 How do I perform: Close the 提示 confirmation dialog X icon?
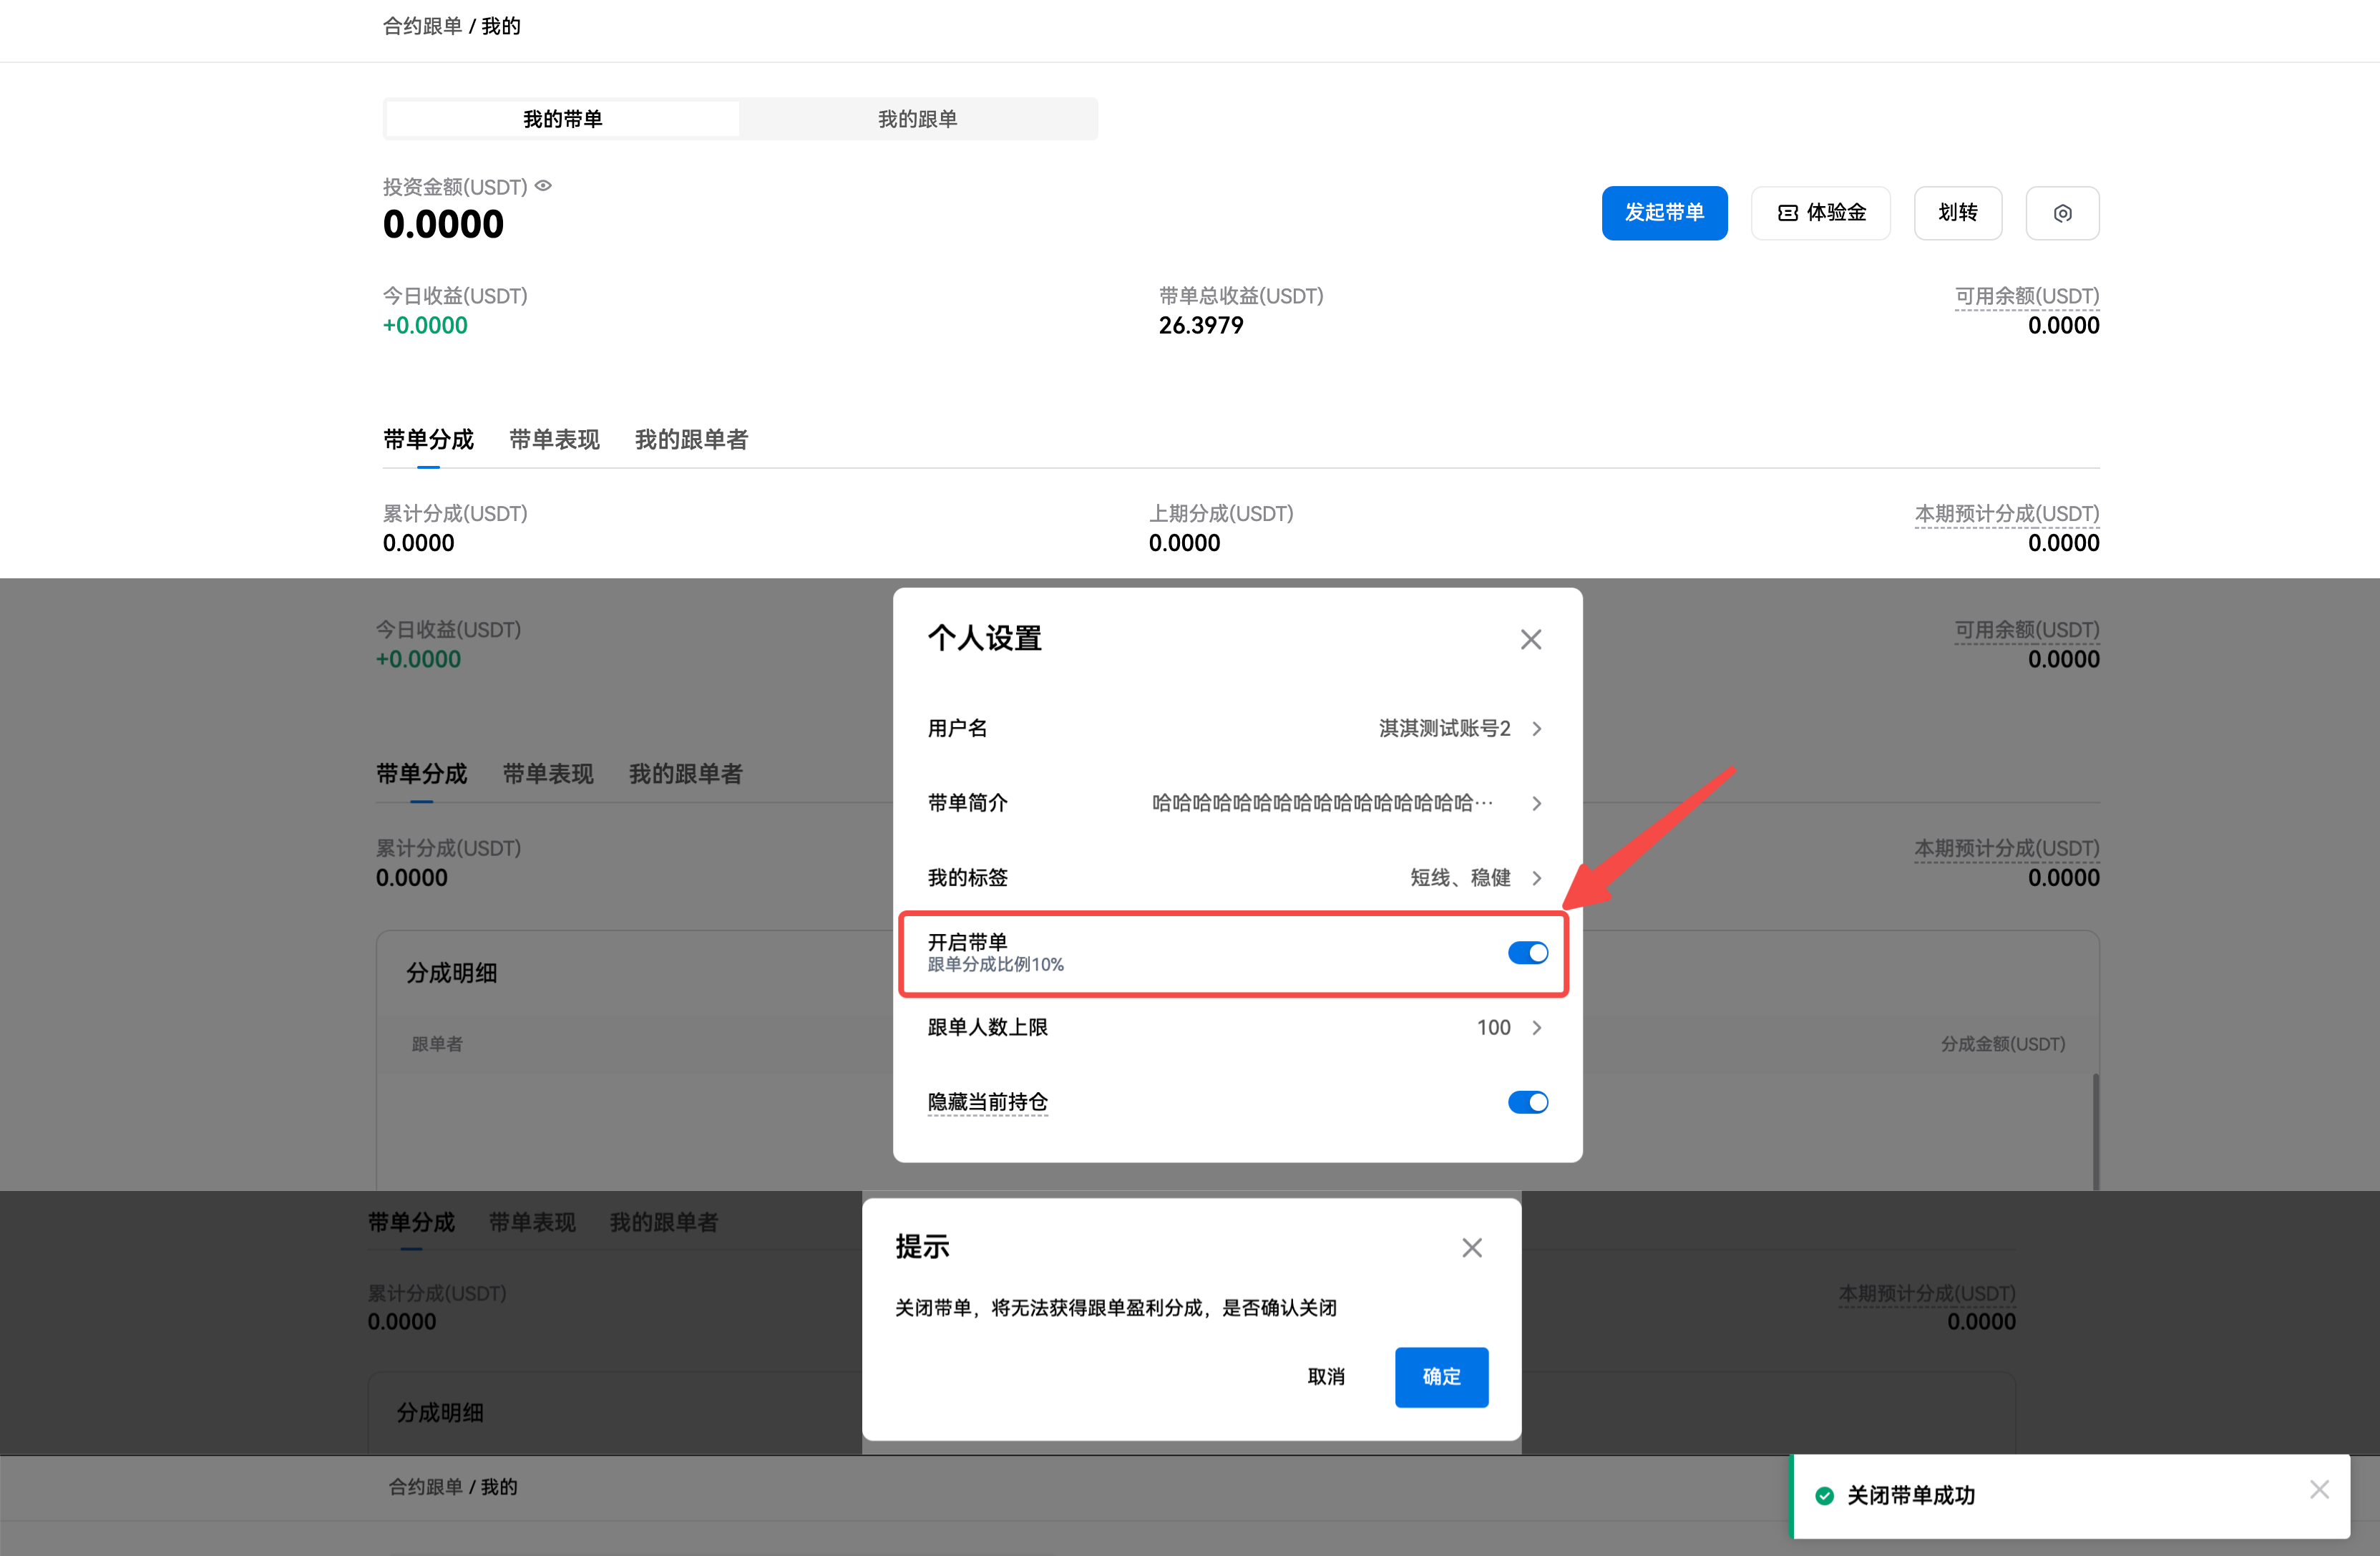(1471, 1247)
